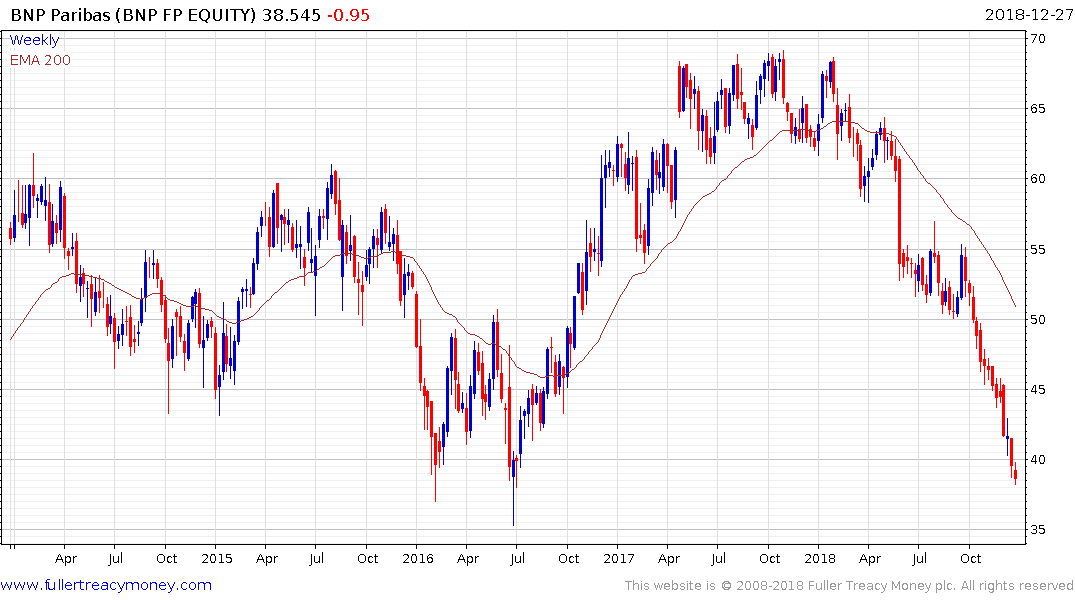
Task: Select the 60 price axis label
Action: point(1038,179)
